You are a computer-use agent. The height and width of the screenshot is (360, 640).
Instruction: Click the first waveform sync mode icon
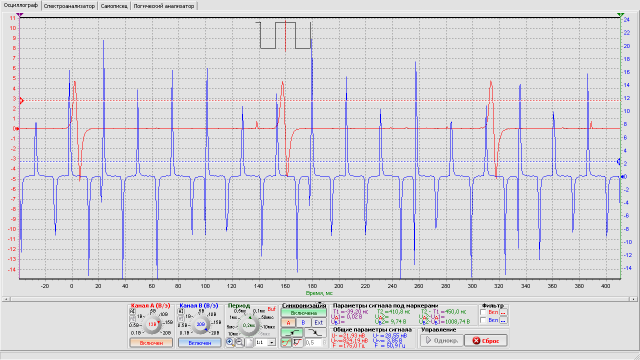287,342
